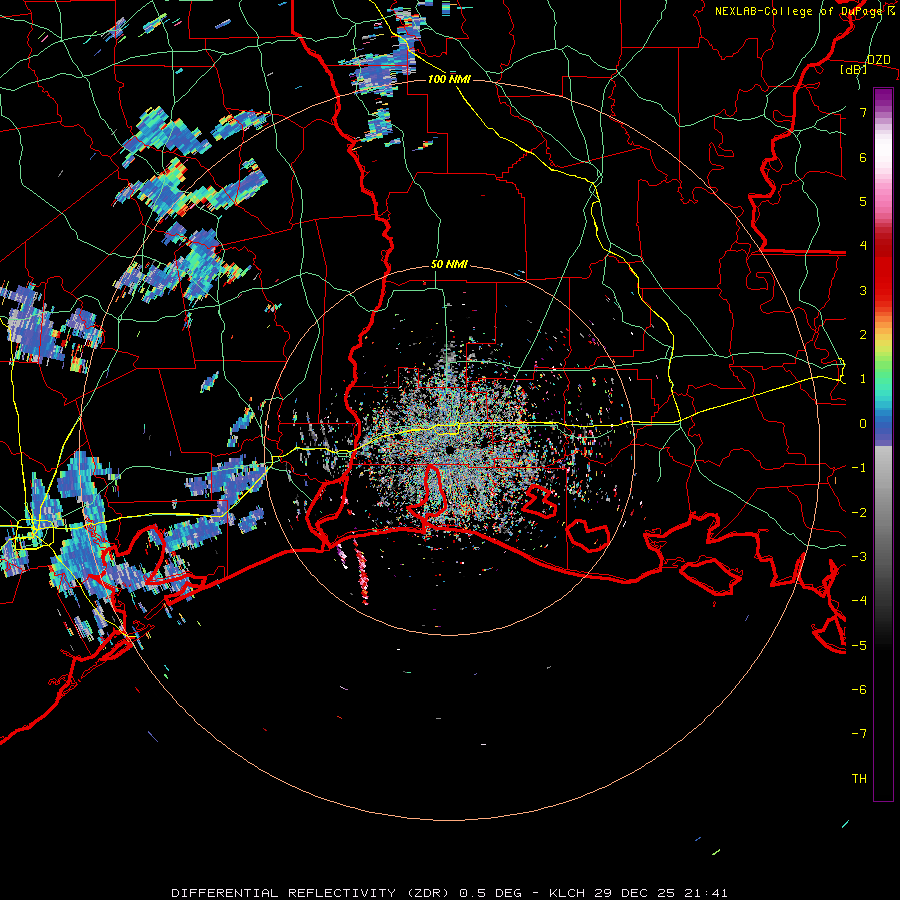
Task: Select the -7 value on scale
Action: (x=859, y=734)
